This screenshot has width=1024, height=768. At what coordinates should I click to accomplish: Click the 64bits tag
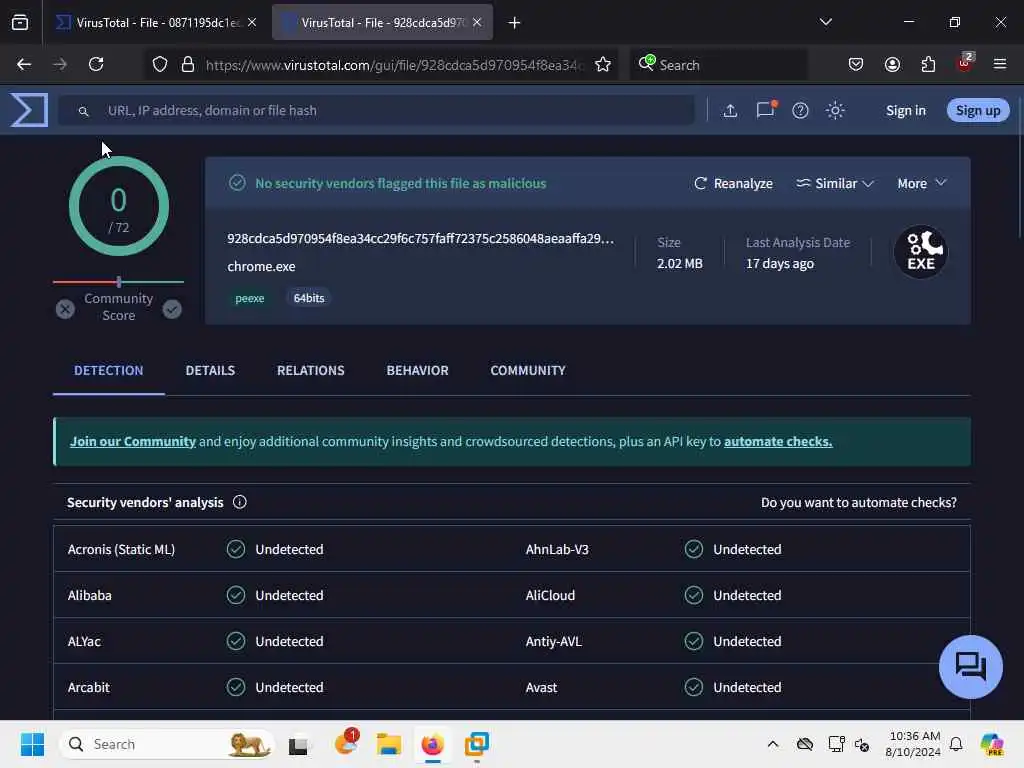pos(309,298)
